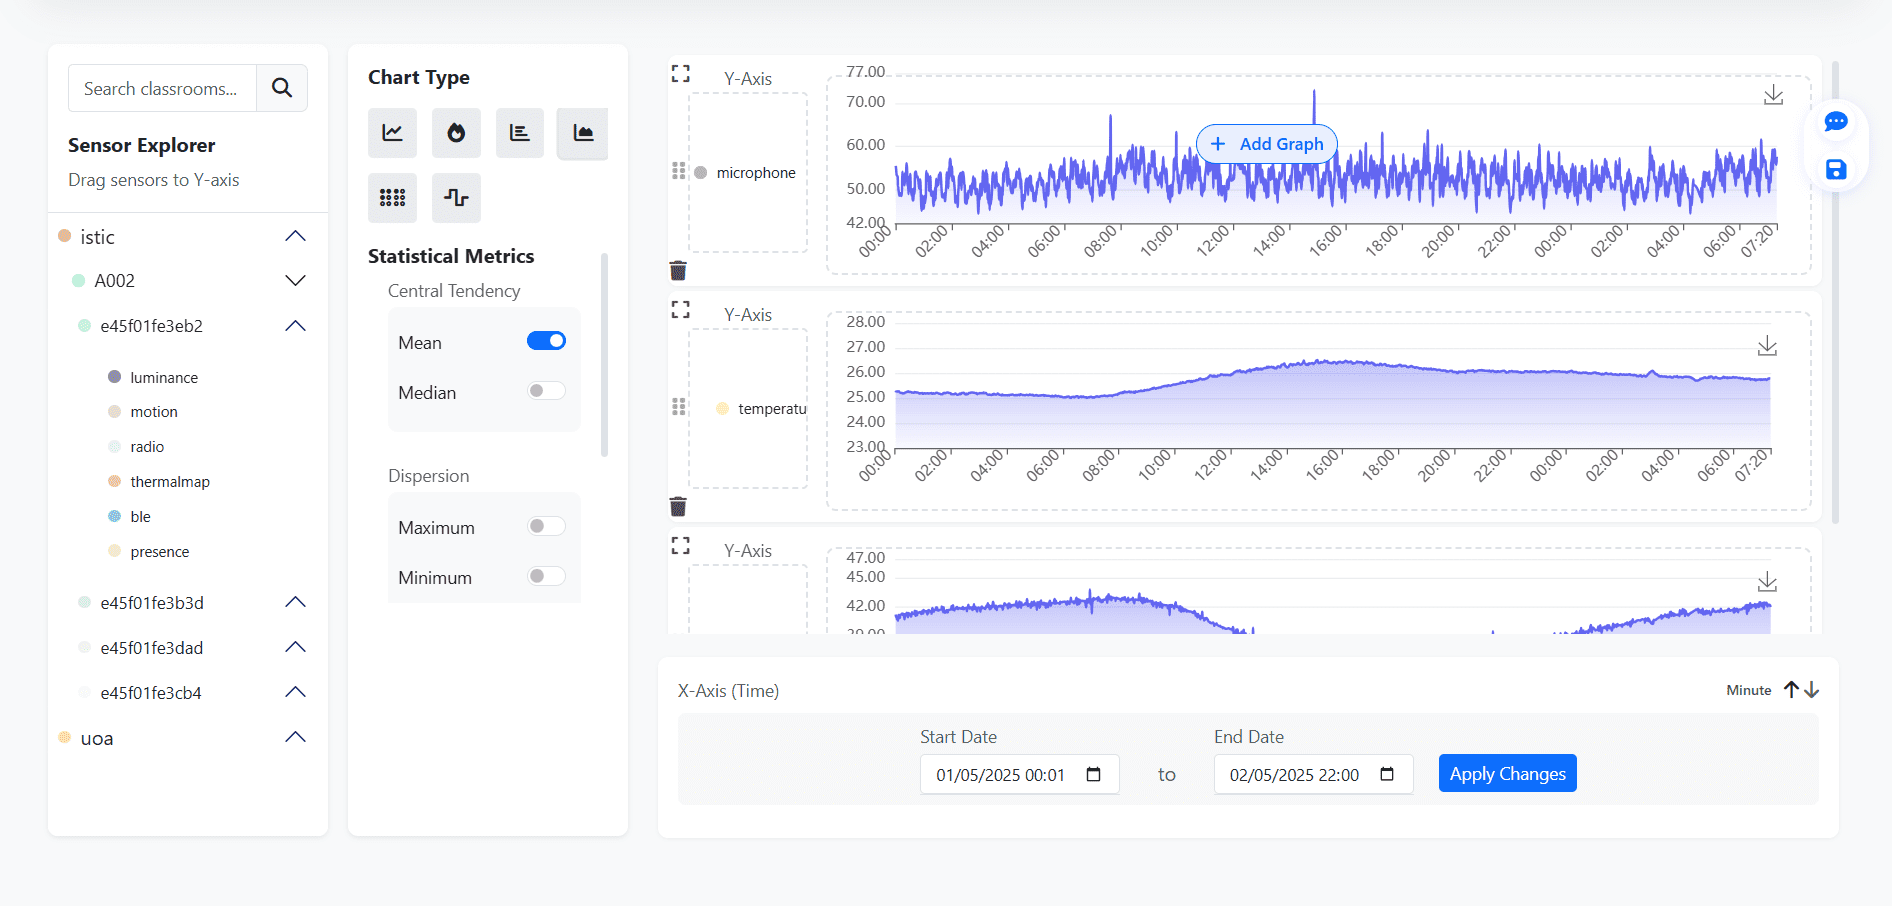
Task: Open the chat bubble icon
Action: point(1836,122)
